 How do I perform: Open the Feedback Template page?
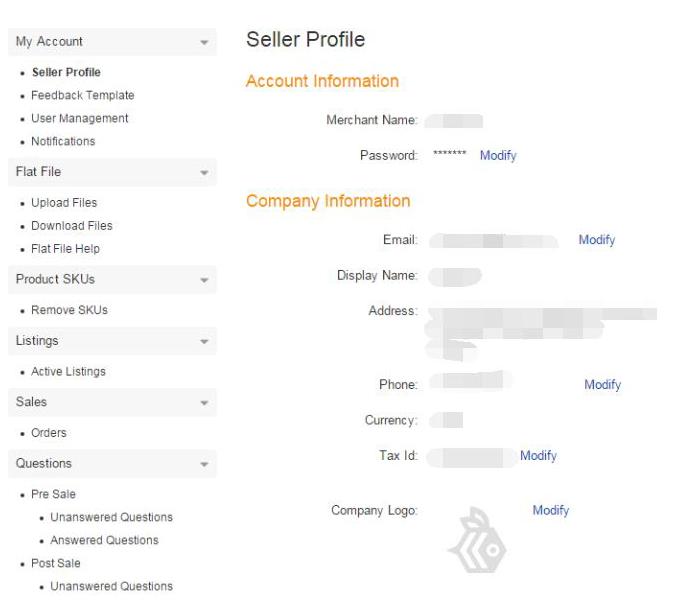coord(82,95)
